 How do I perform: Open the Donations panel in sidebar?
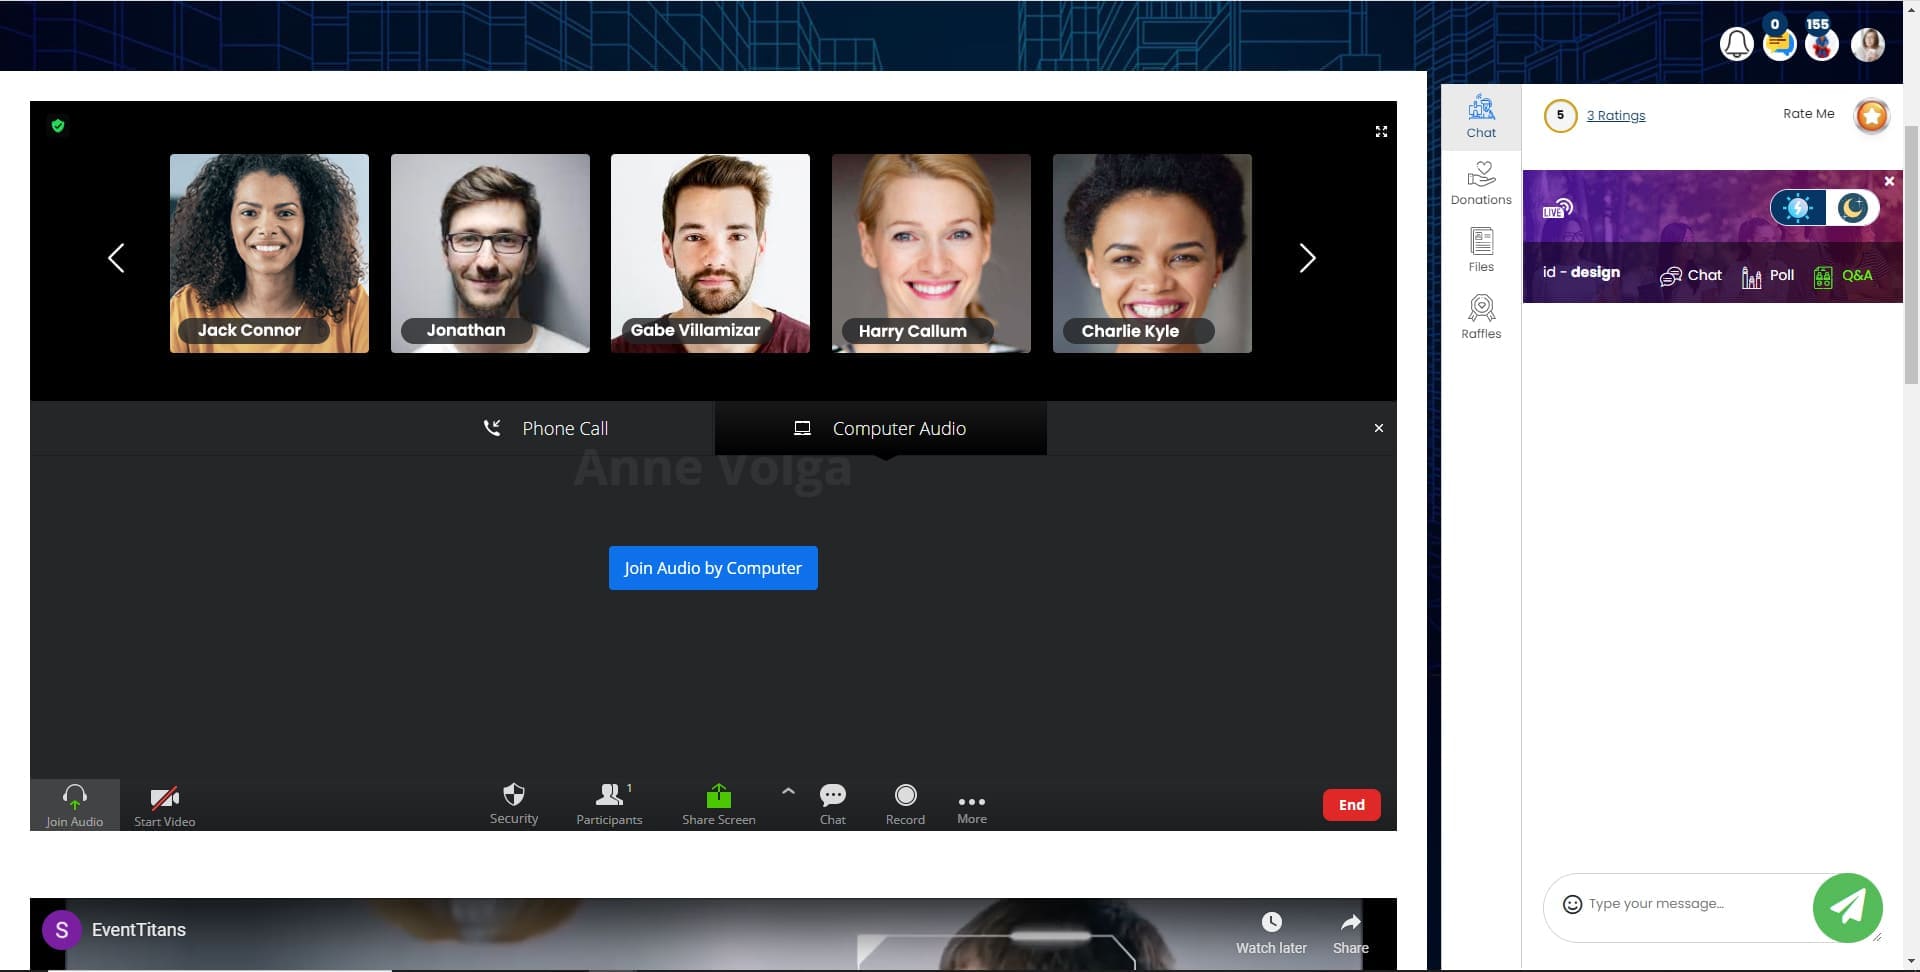point(1481,183)
